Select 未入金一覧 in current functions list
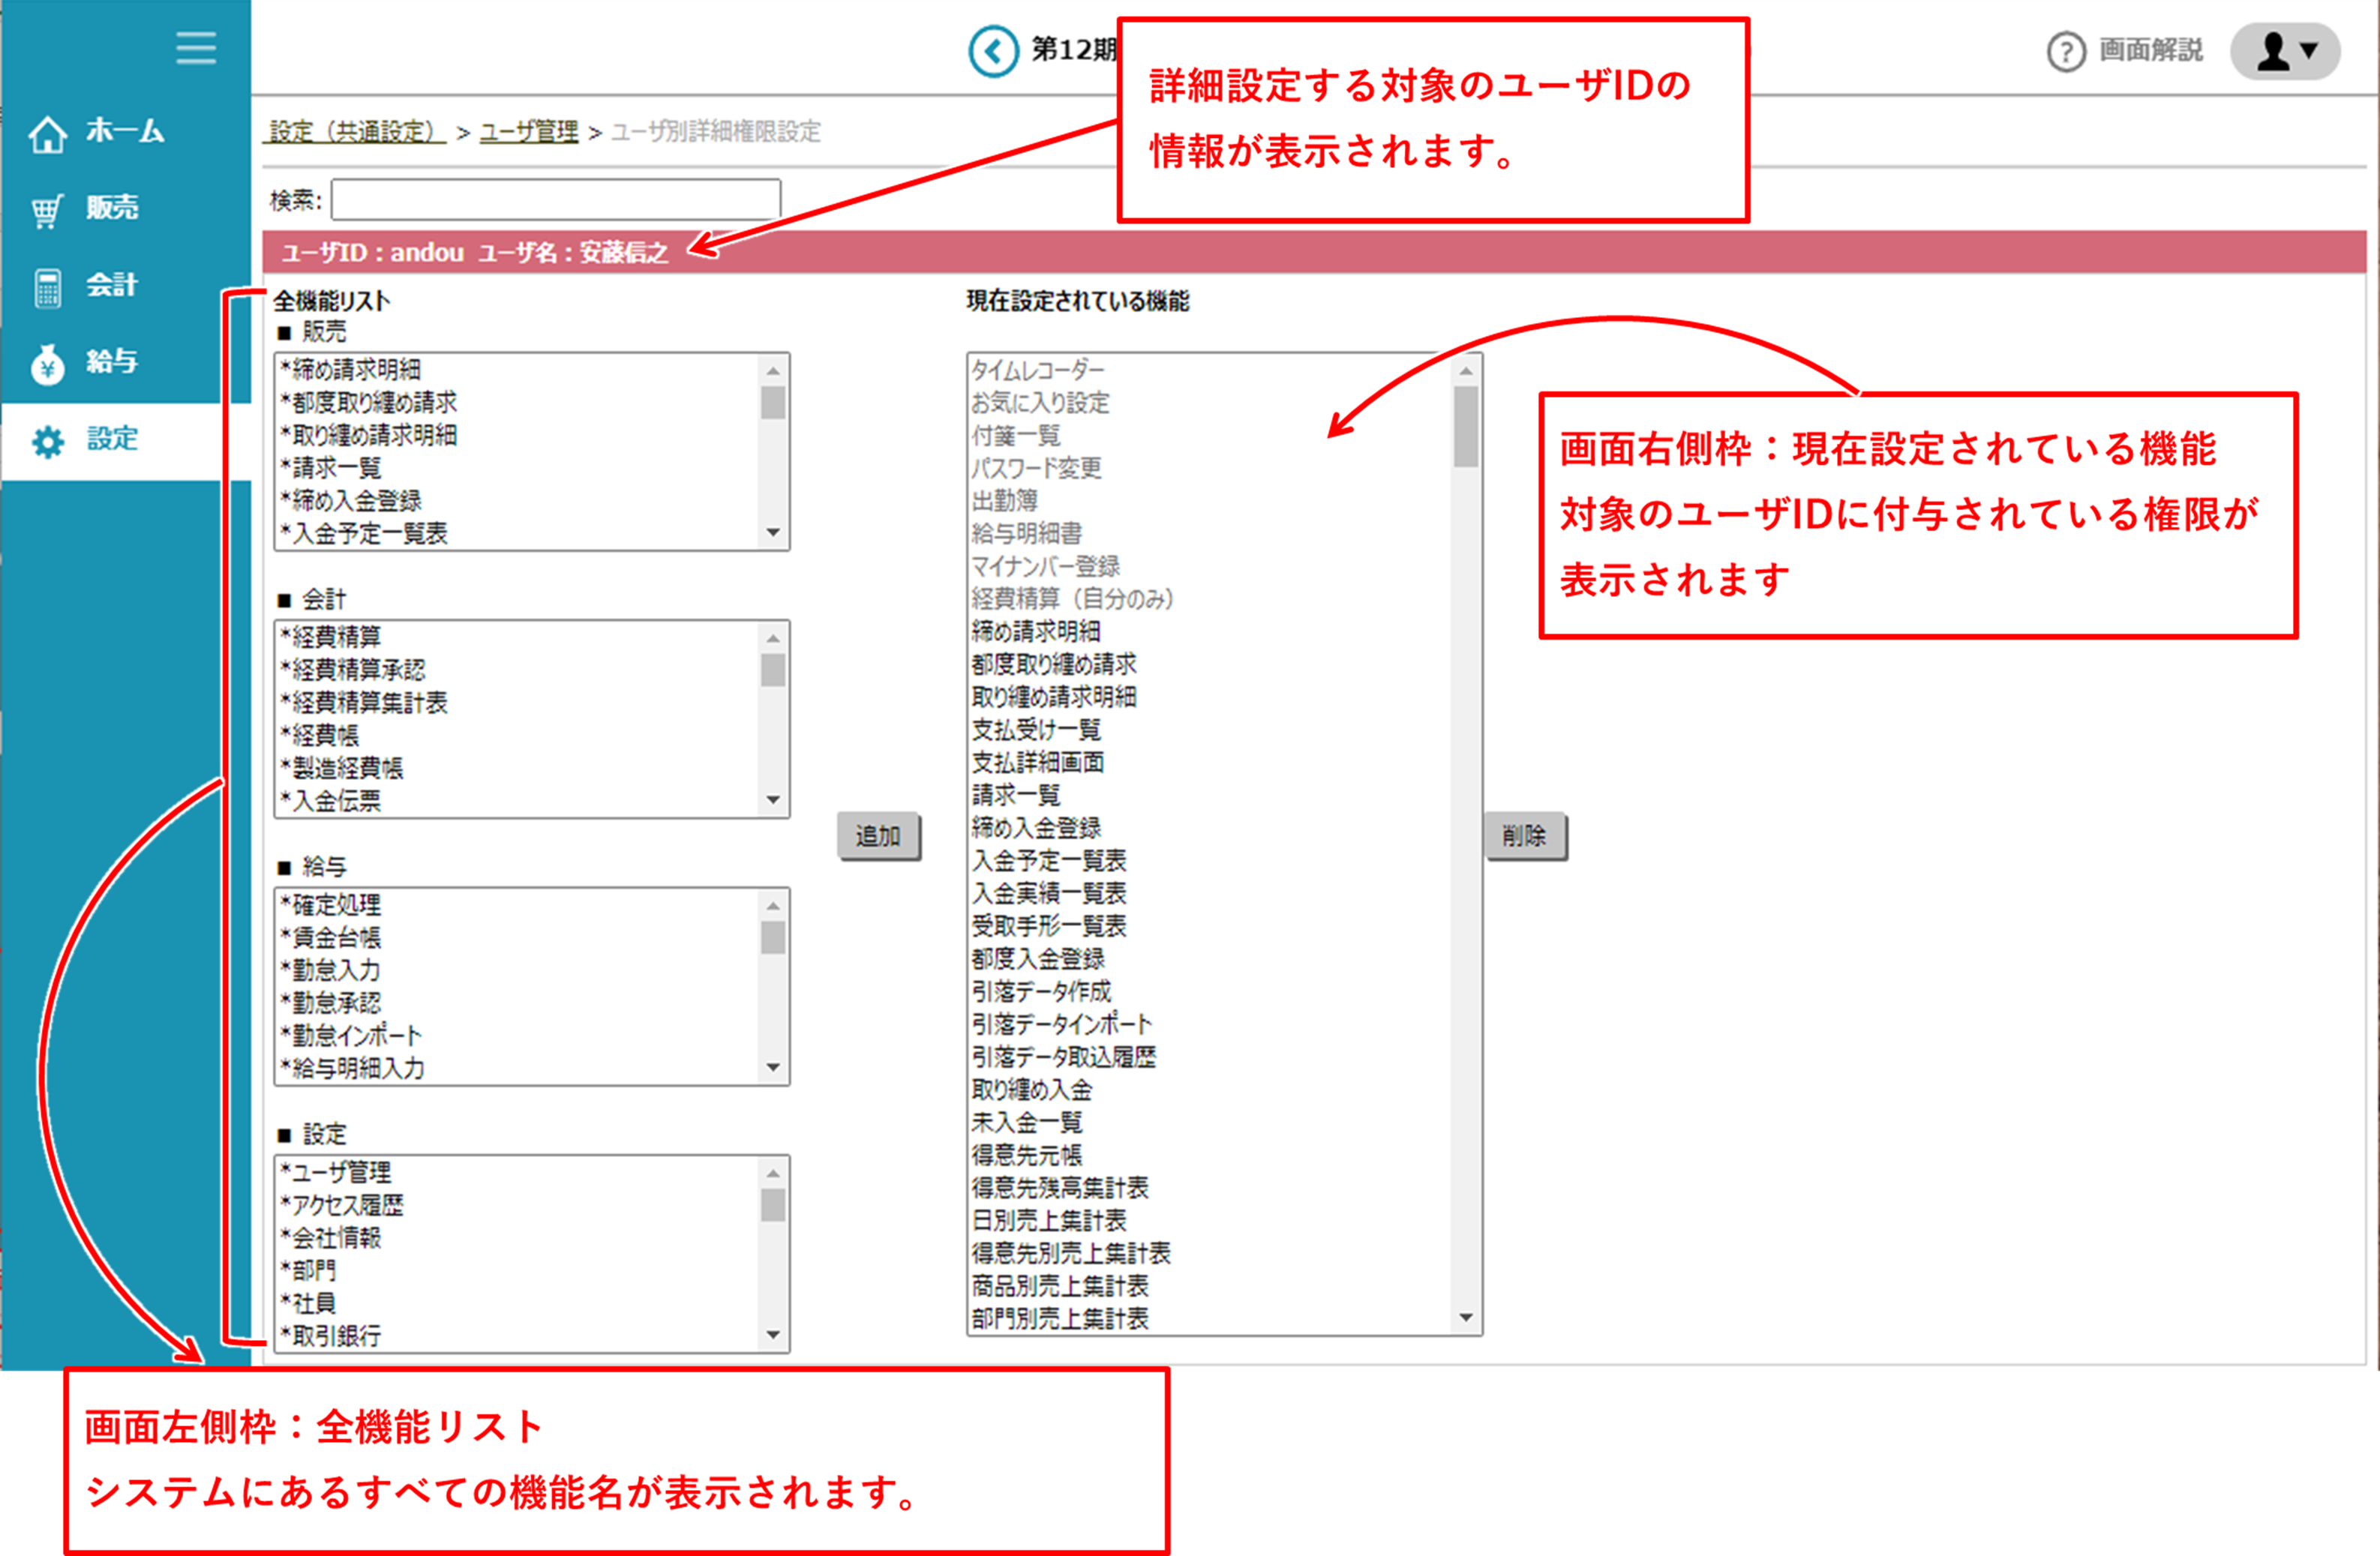 (1210, 1123)
